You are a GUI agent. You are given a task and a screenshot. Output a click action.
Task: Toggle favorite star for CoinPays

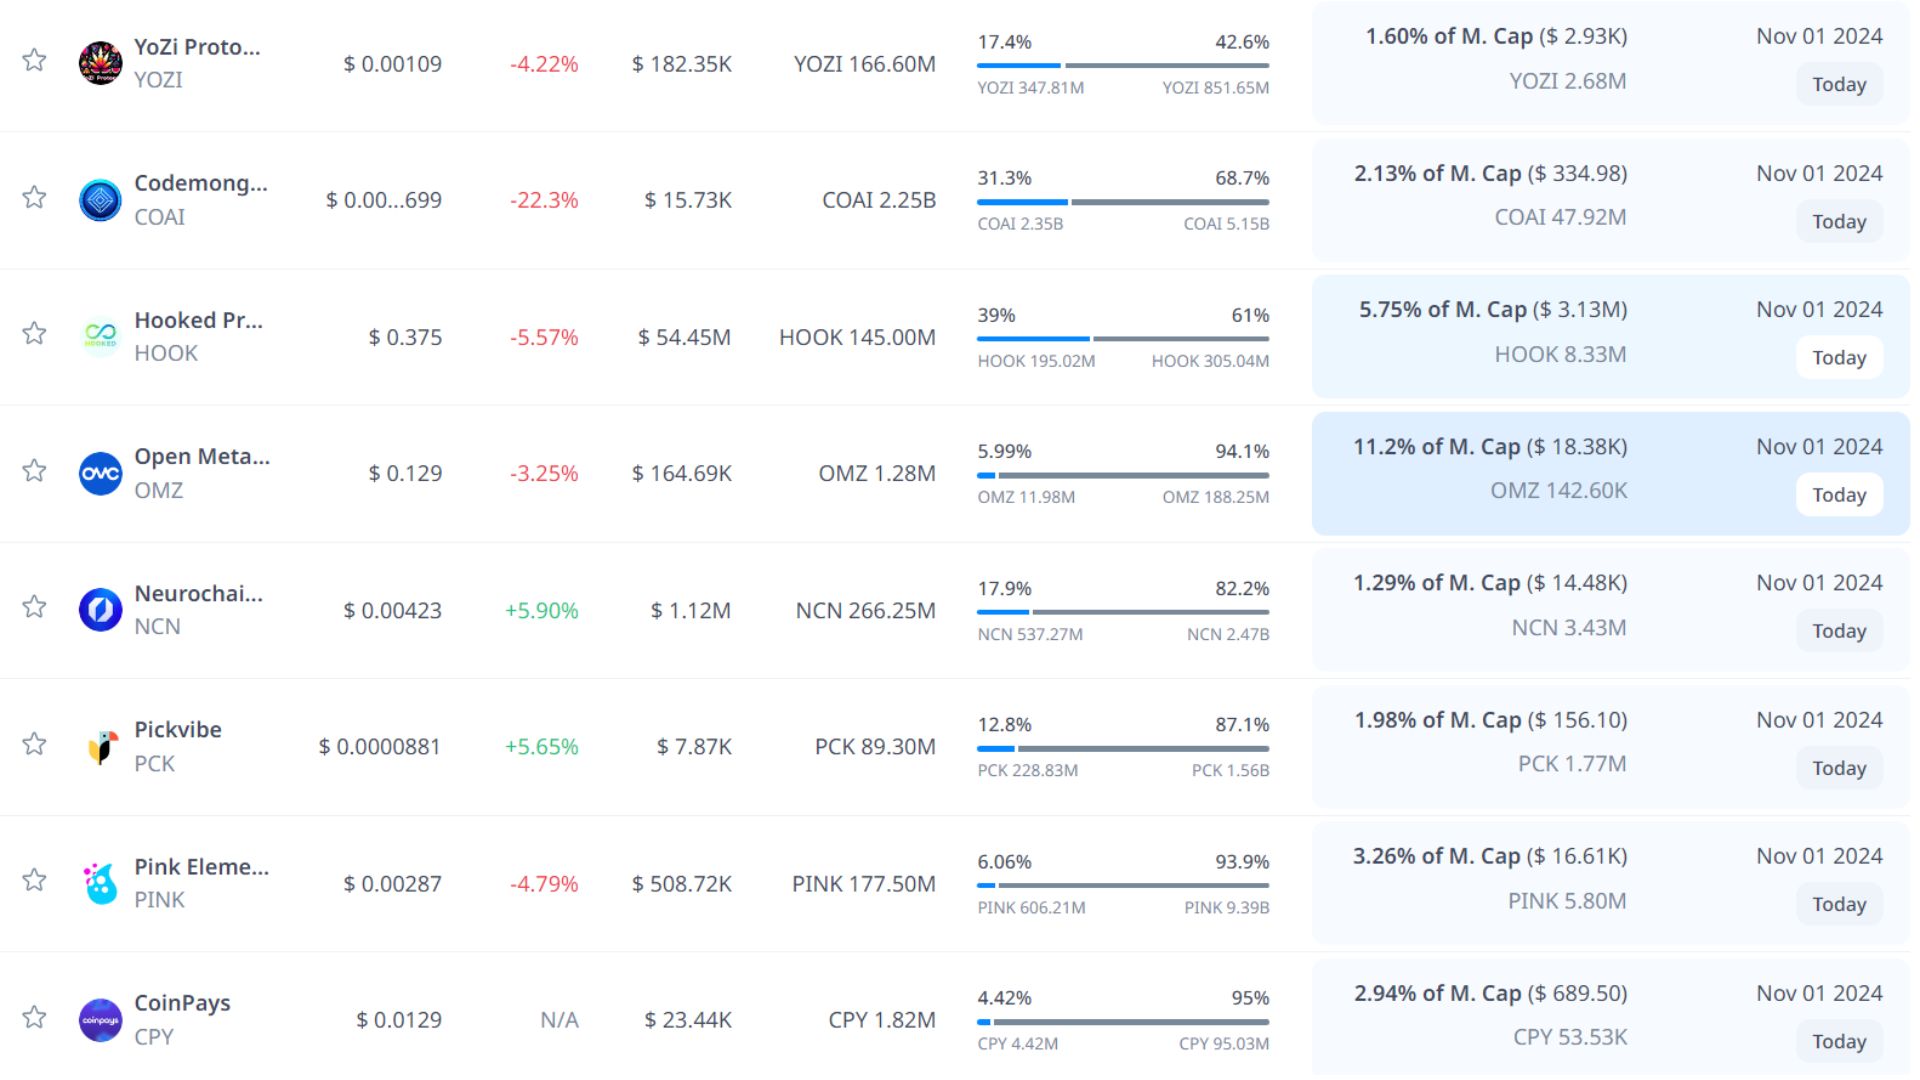(34, 1017)
